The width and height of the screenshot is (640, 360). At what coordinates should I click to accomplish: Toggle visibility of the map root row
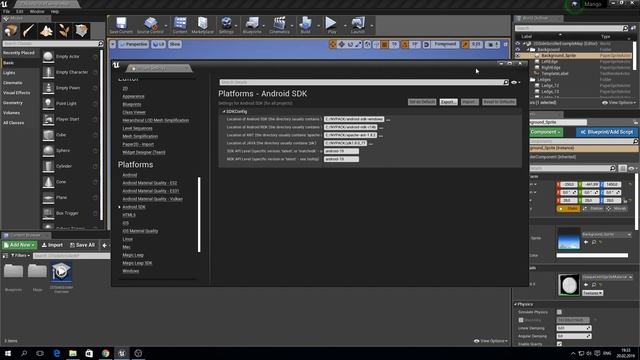(x=518, y=44)
